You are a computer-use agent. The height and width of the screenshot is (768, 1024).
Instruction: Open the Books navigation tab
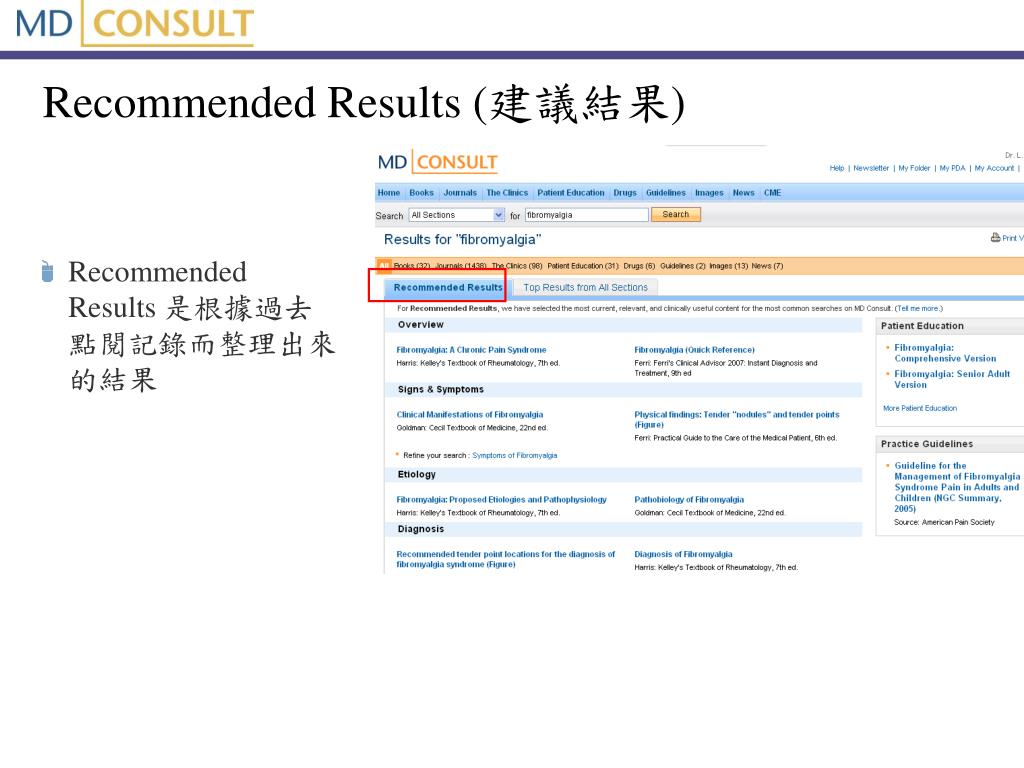click(421, 193)
